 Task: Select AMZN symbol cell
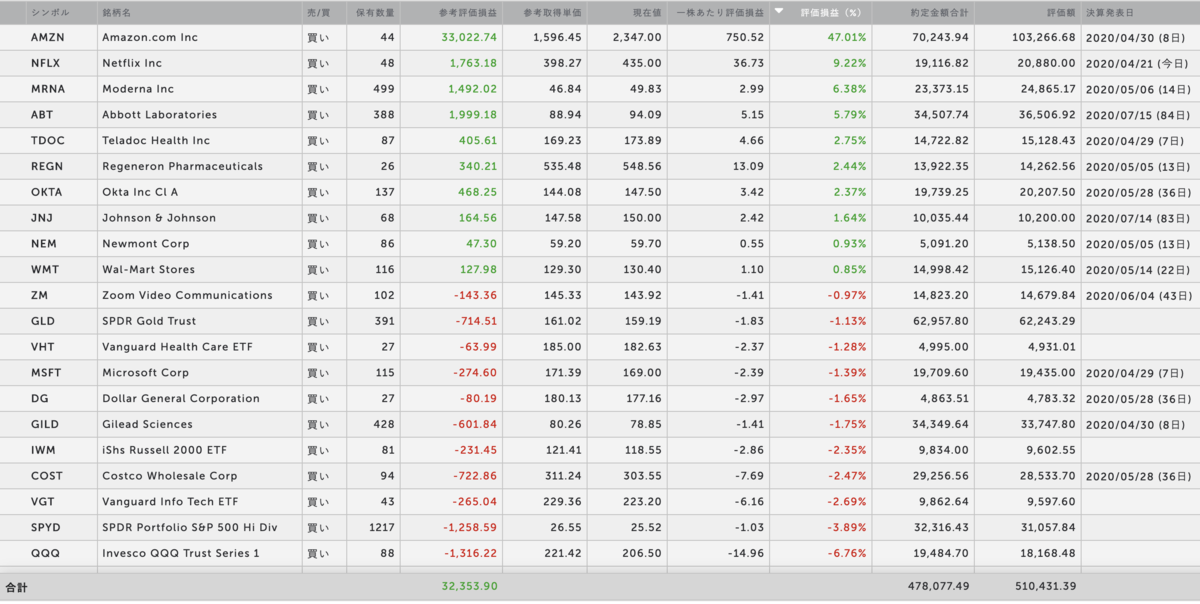point(47,37)
